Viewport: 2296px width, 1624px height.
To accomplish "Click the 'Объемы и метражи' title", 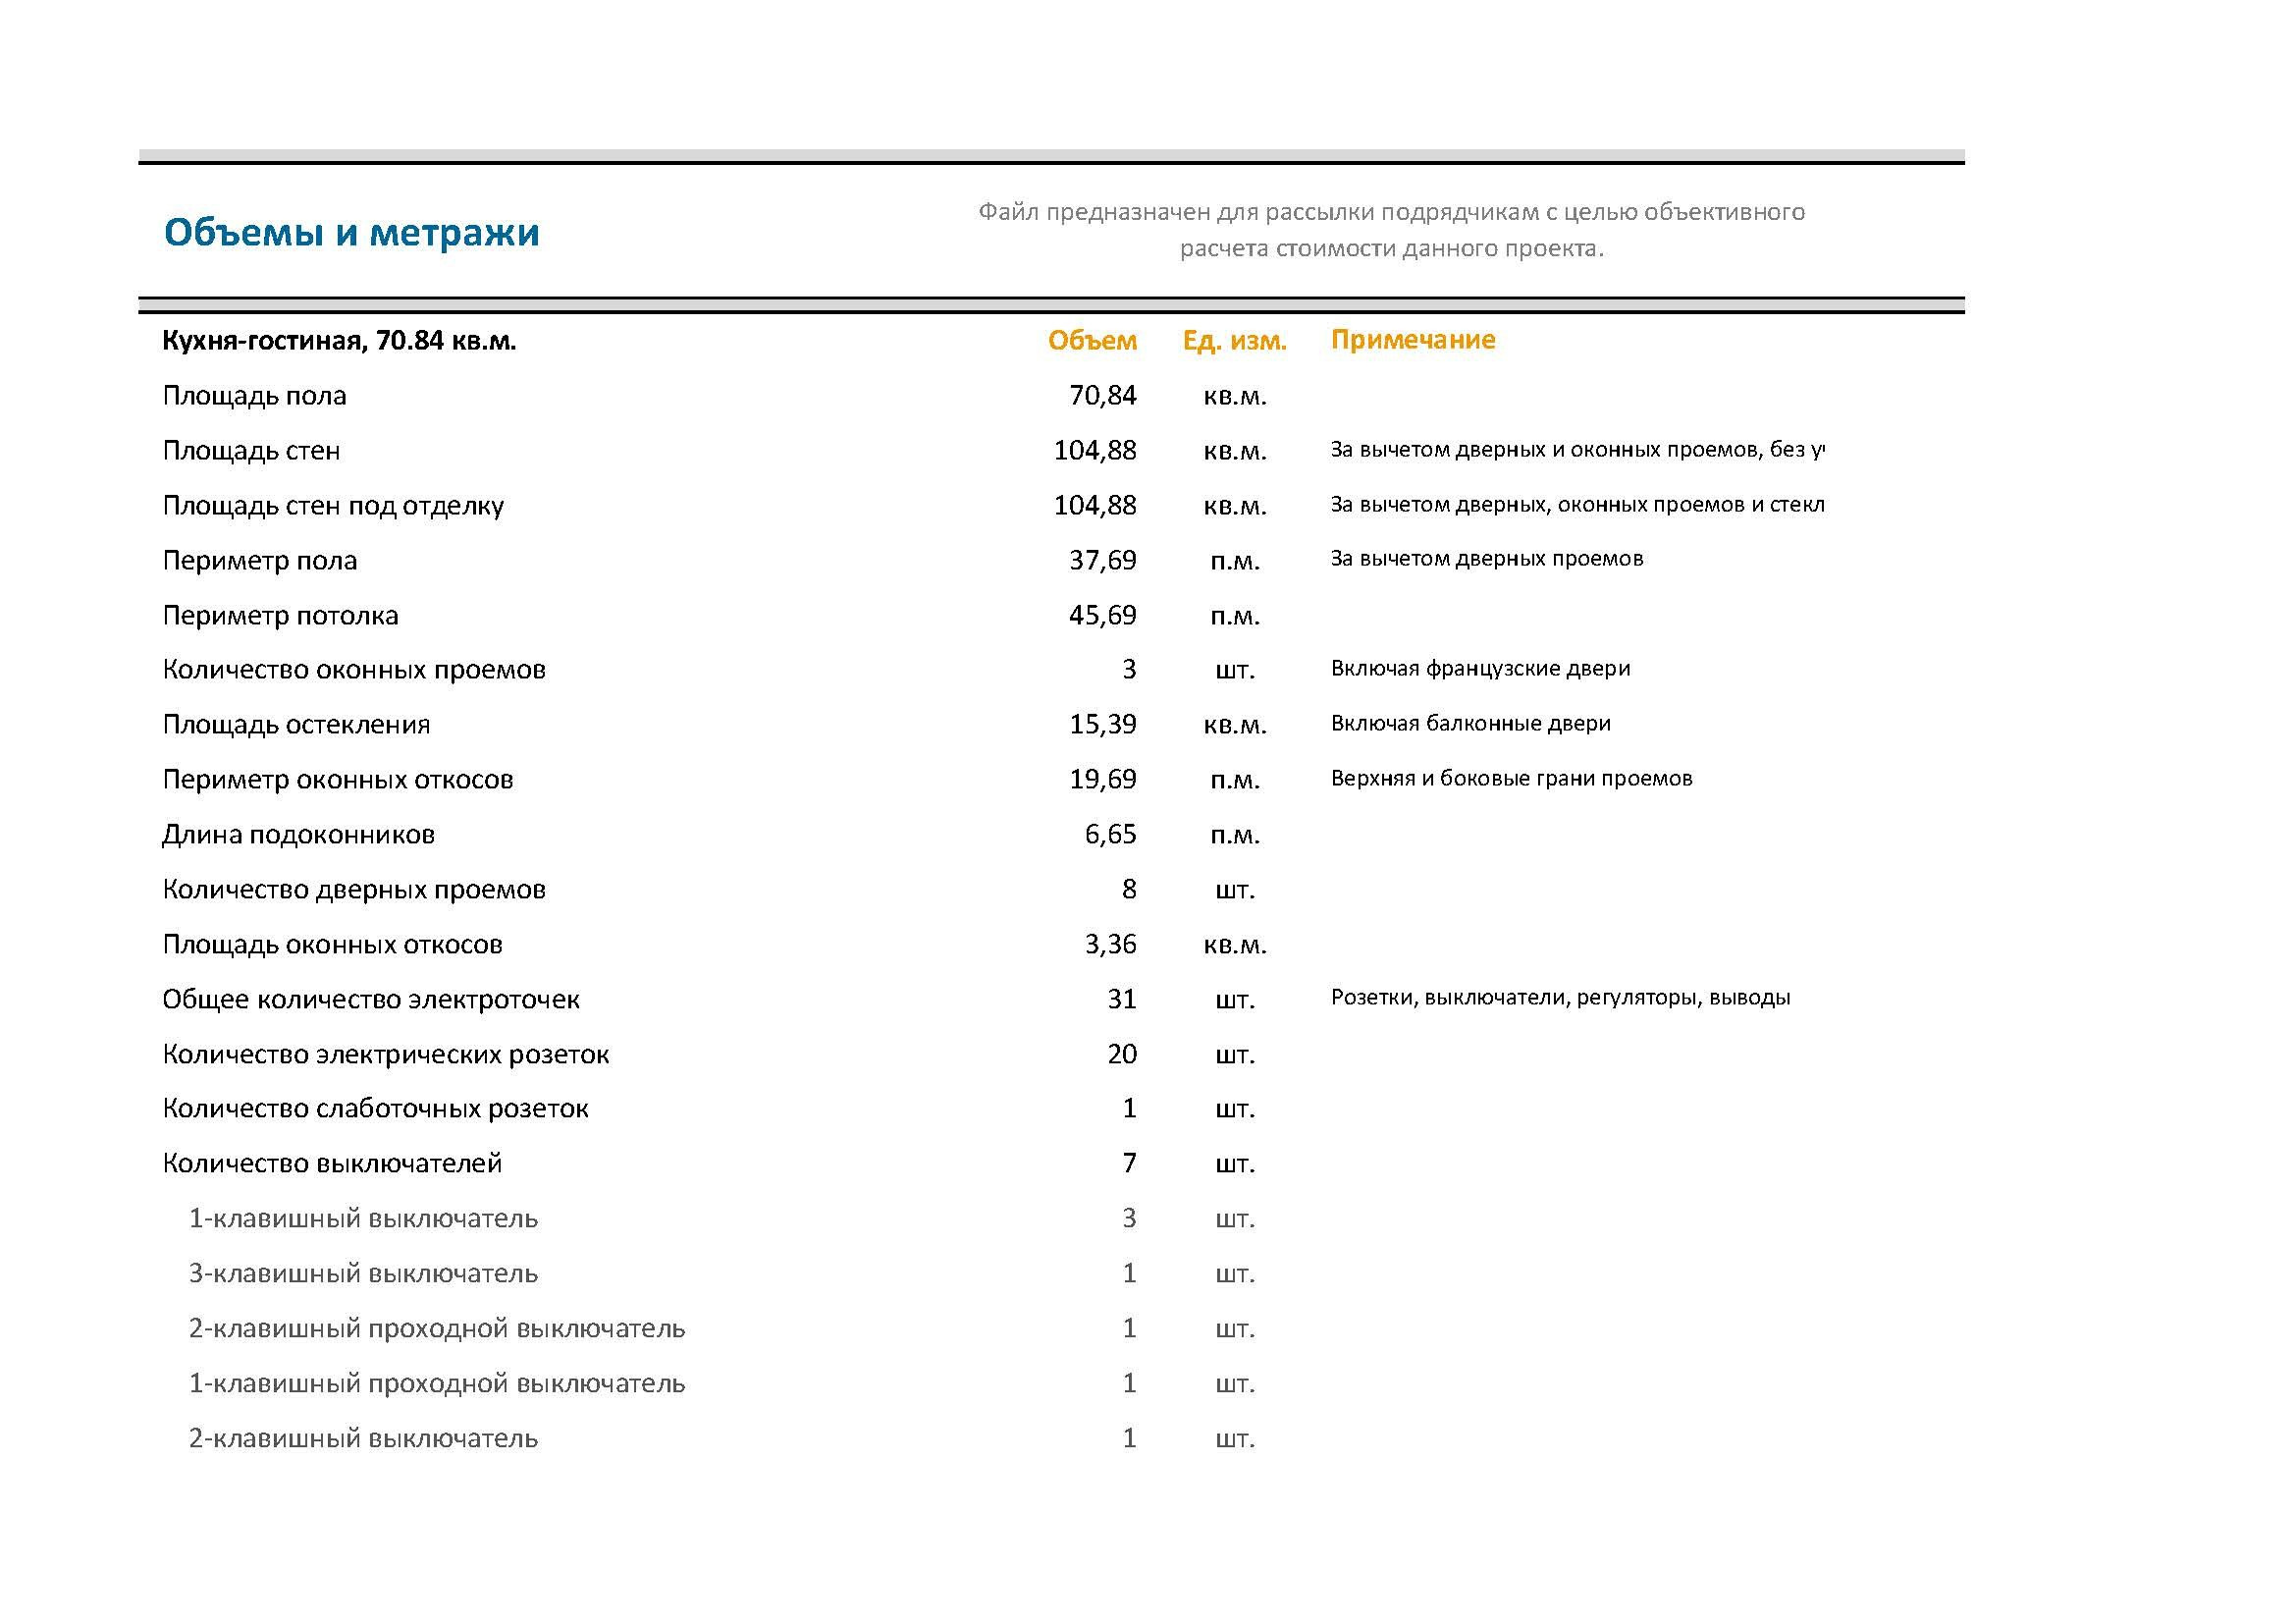I will pos(351,232).
